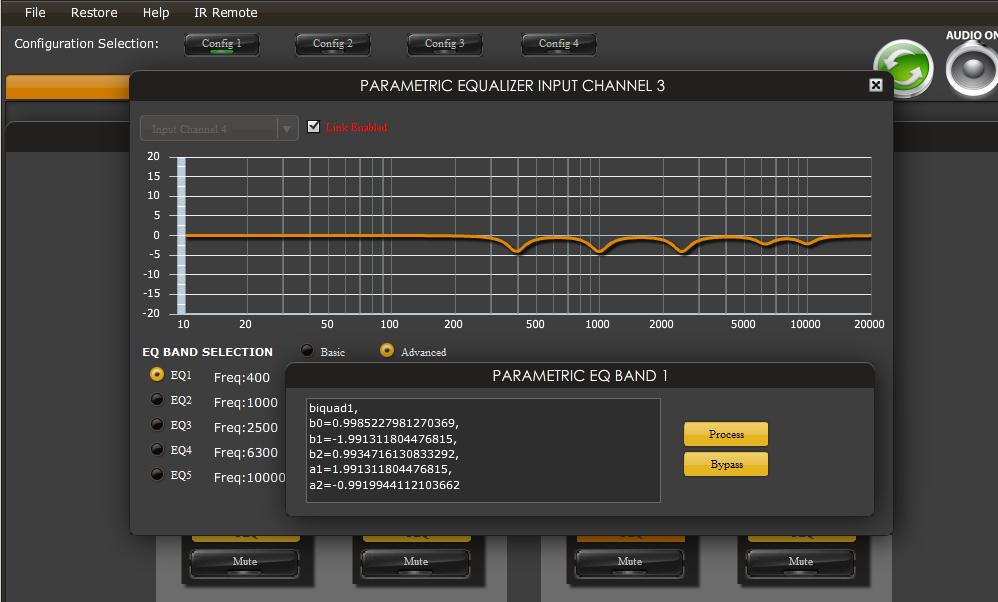Select Config 2 configuration
The width and height of the screenshot is (998, 602).
pyautogui.click(x=332, y=44)
